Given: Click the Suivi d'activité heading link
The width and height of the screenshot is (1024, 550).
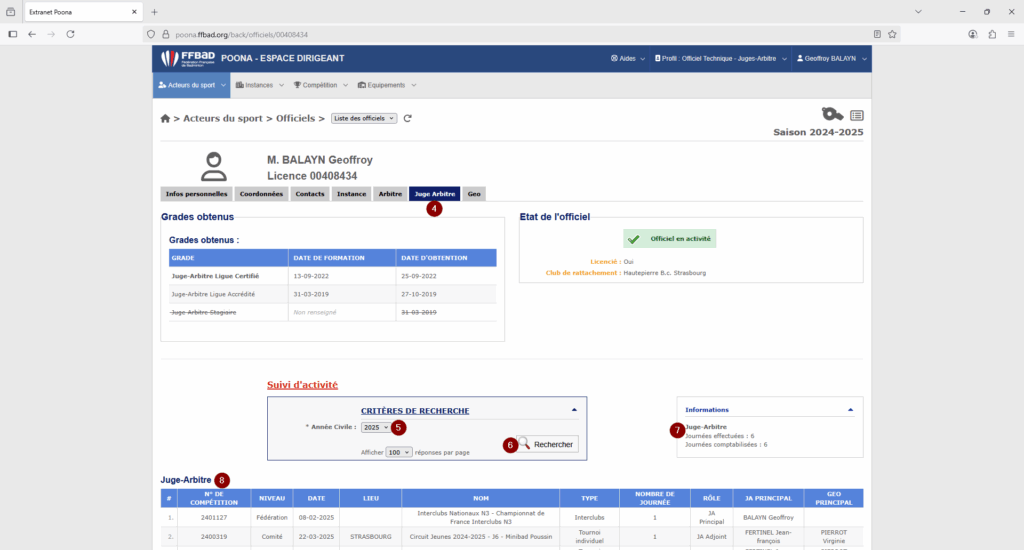Looking at the screenshot, I should (302, 385).
